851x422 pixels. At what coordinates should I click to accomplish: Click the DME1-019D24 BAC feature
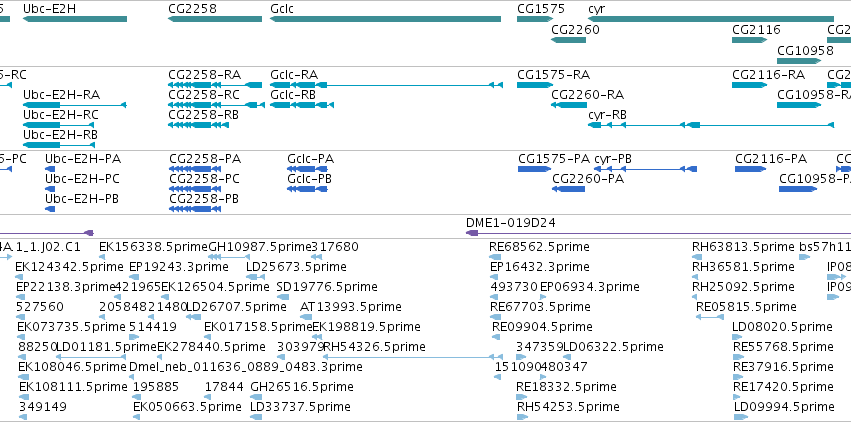point(658,233)
